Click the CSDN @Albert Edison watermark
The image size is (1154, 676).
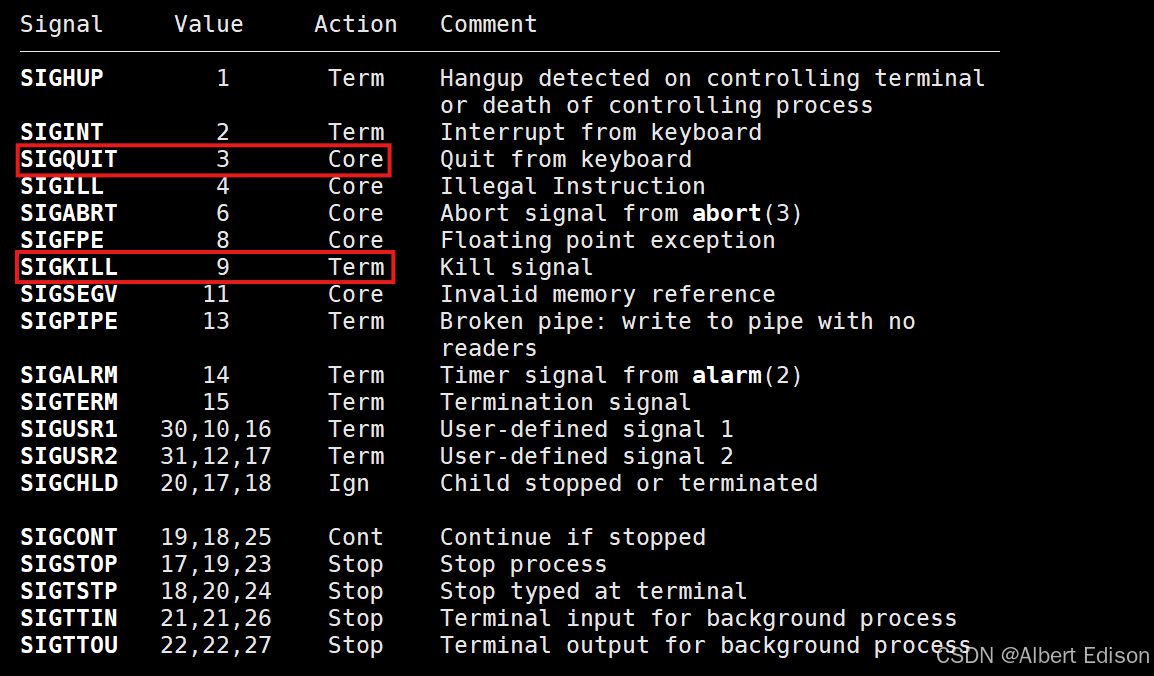pyautogui.click(x=1043, y=655)
